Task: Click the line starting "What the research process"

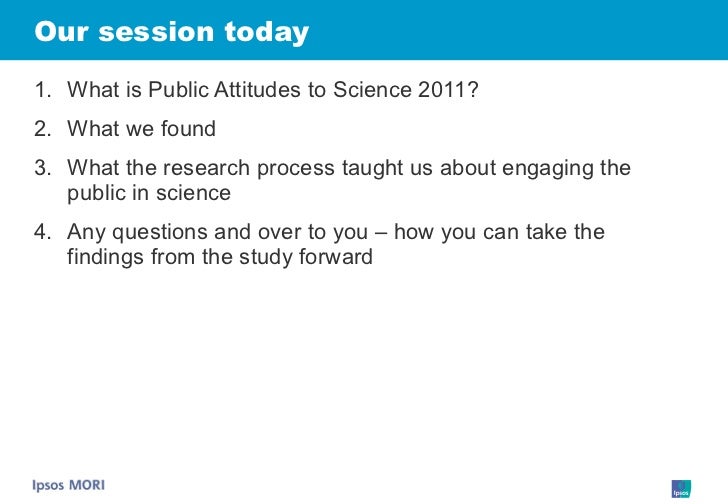Action: 349,168
